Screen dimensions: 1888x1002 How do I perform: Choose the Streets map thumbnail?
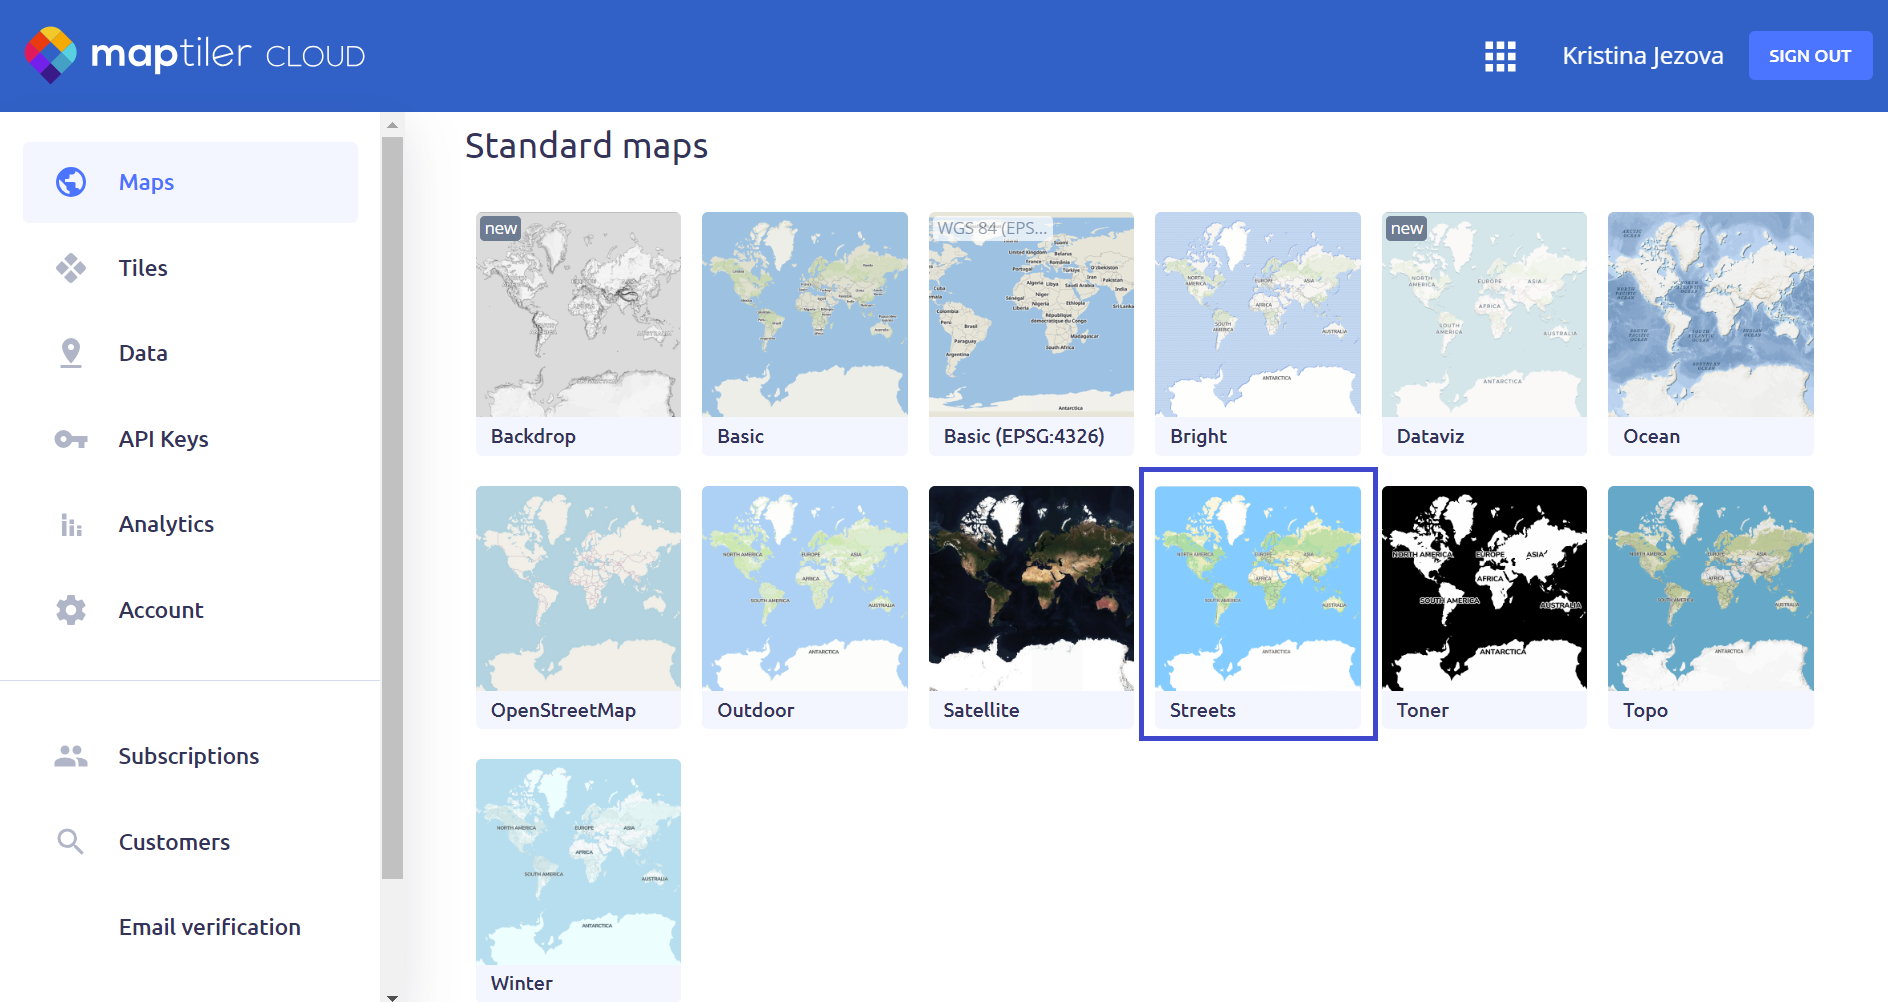(1257, 589)
